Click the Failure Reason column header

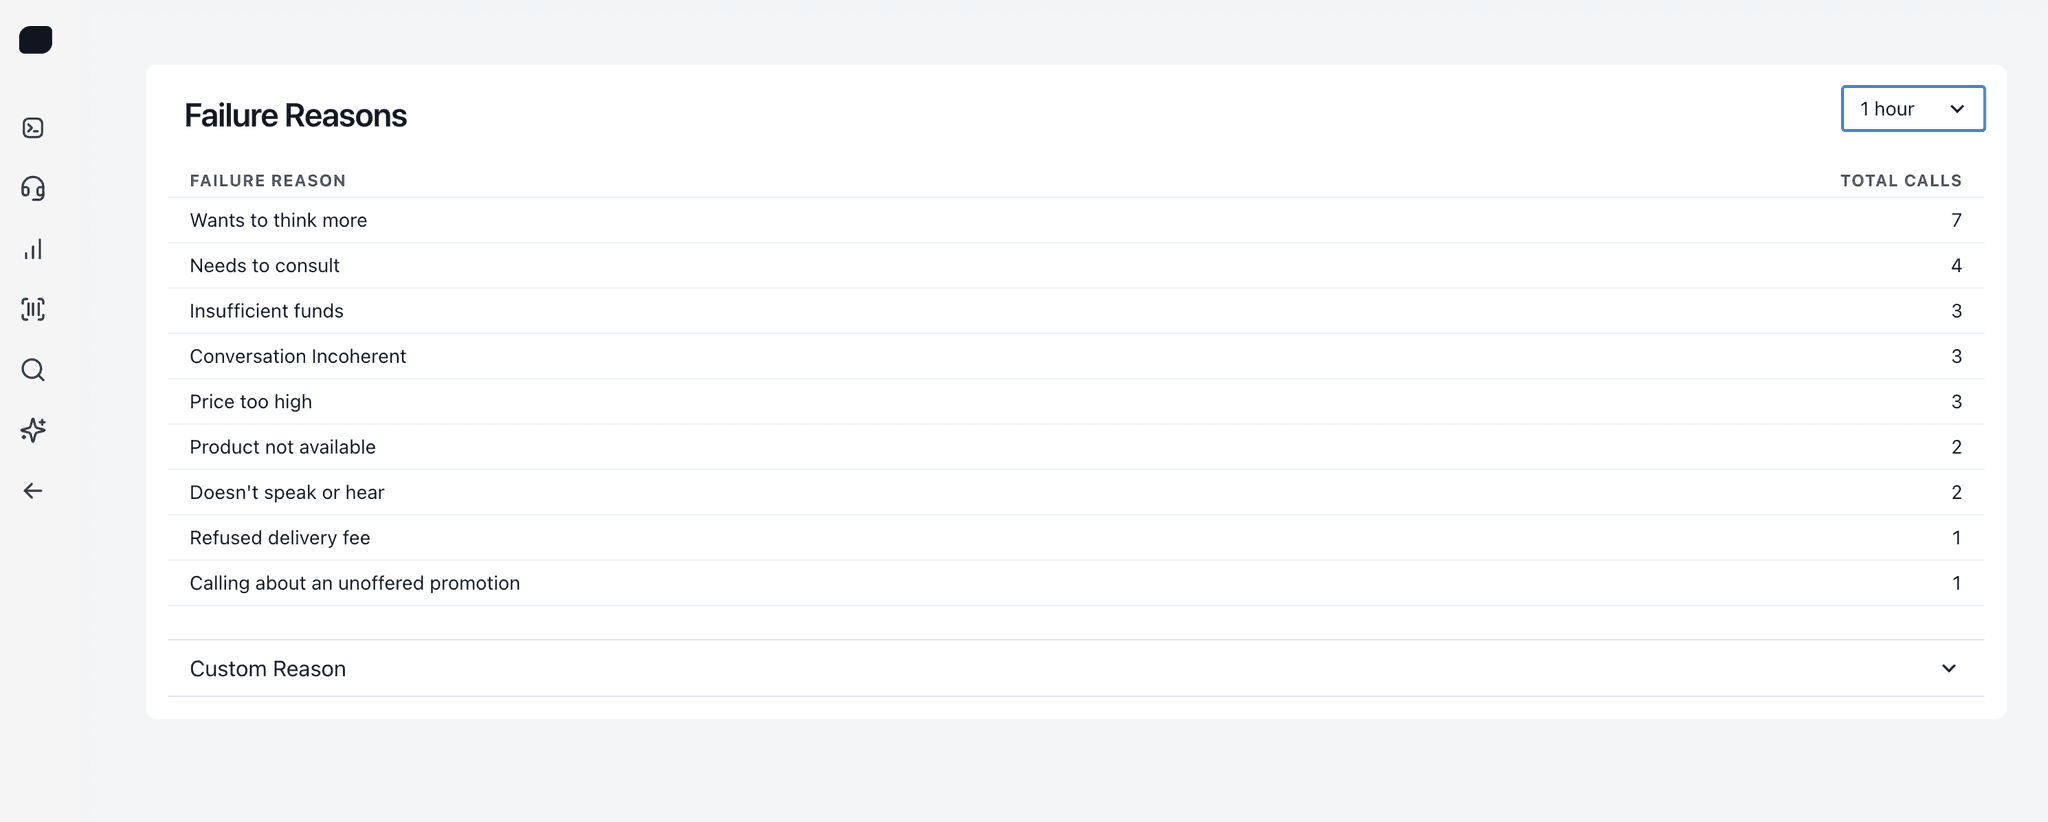tap(268, 181)
